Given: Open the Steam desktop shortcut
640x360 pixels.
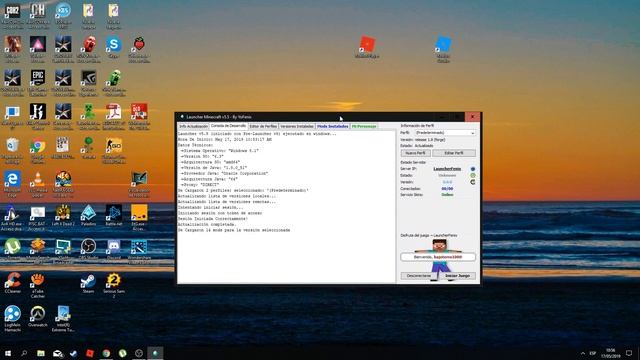Looking at the screenshot, I should point(89,283).
